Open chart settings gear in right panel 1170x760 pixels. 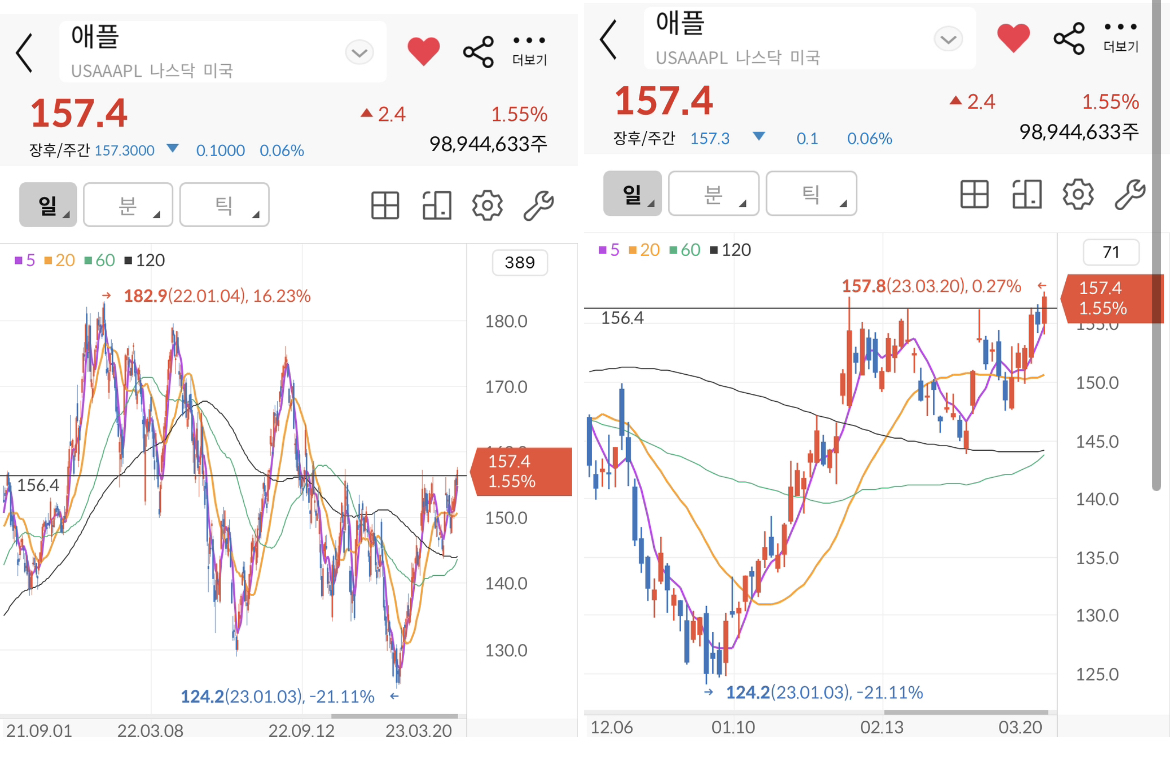(x=1078, y=194)
